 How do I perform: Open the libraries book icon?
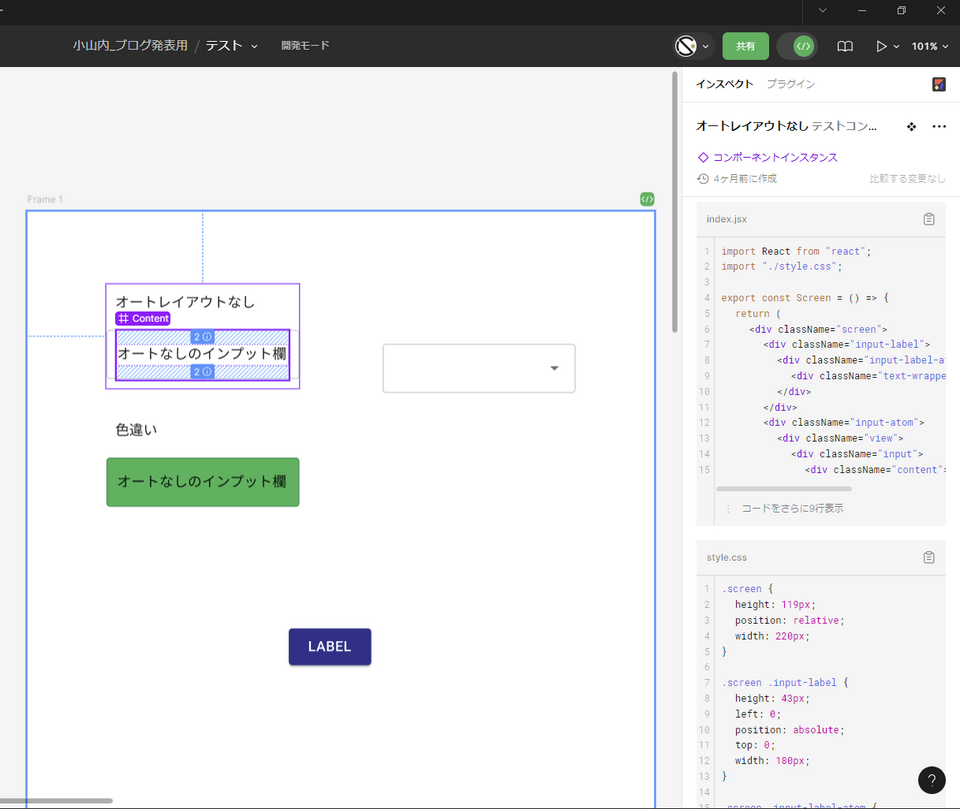pos(845,46)
